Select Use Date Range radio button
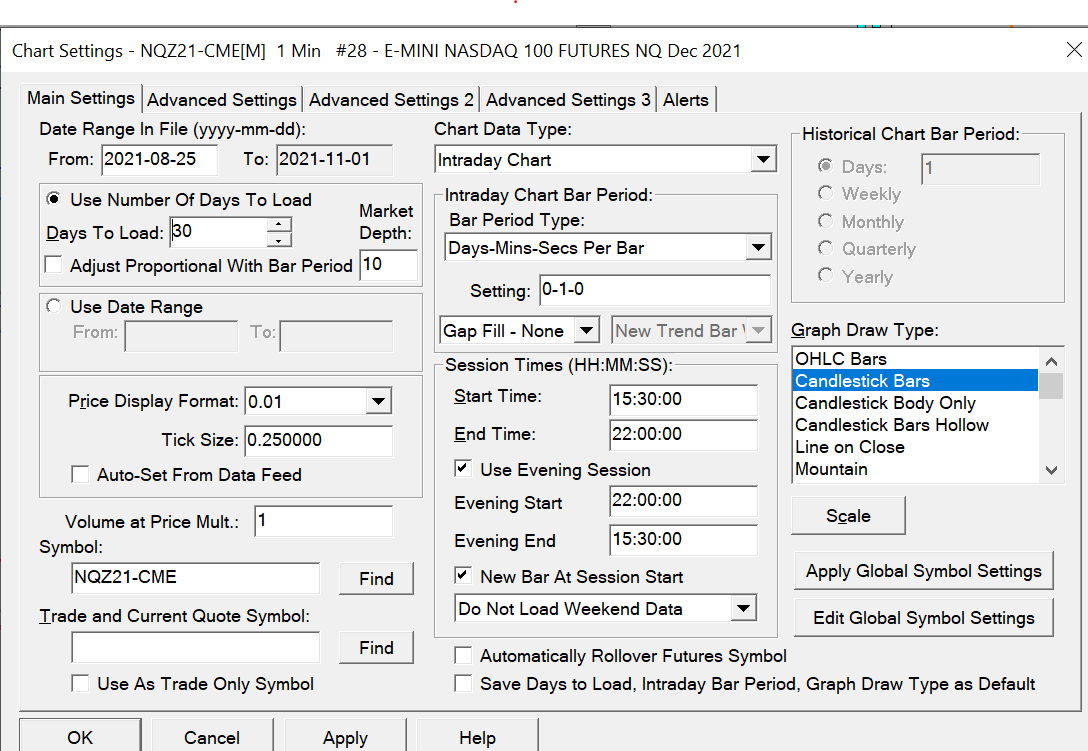The image size is (1088, 751). click(53, 306)
